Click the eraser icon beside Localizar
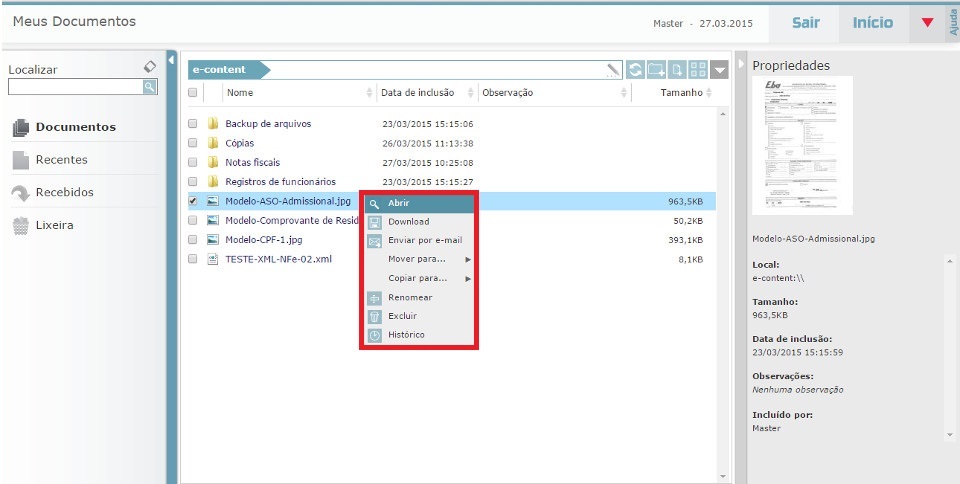The width and height of the screenshot is (960, 484). [149, 67]
